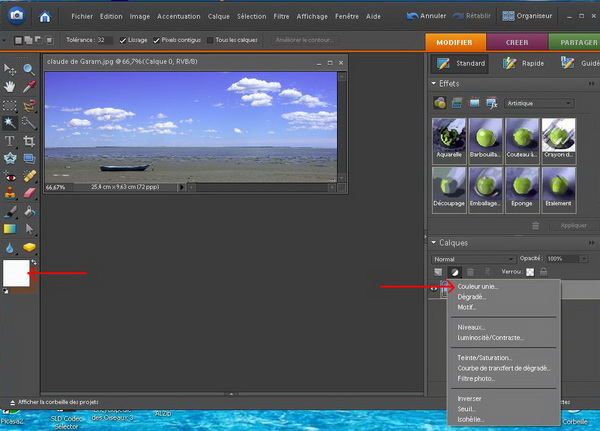The image size is (600, 431).
Task: Toggle lock transparent pixels checkerboard icon
Action: [x=530, y=272]
